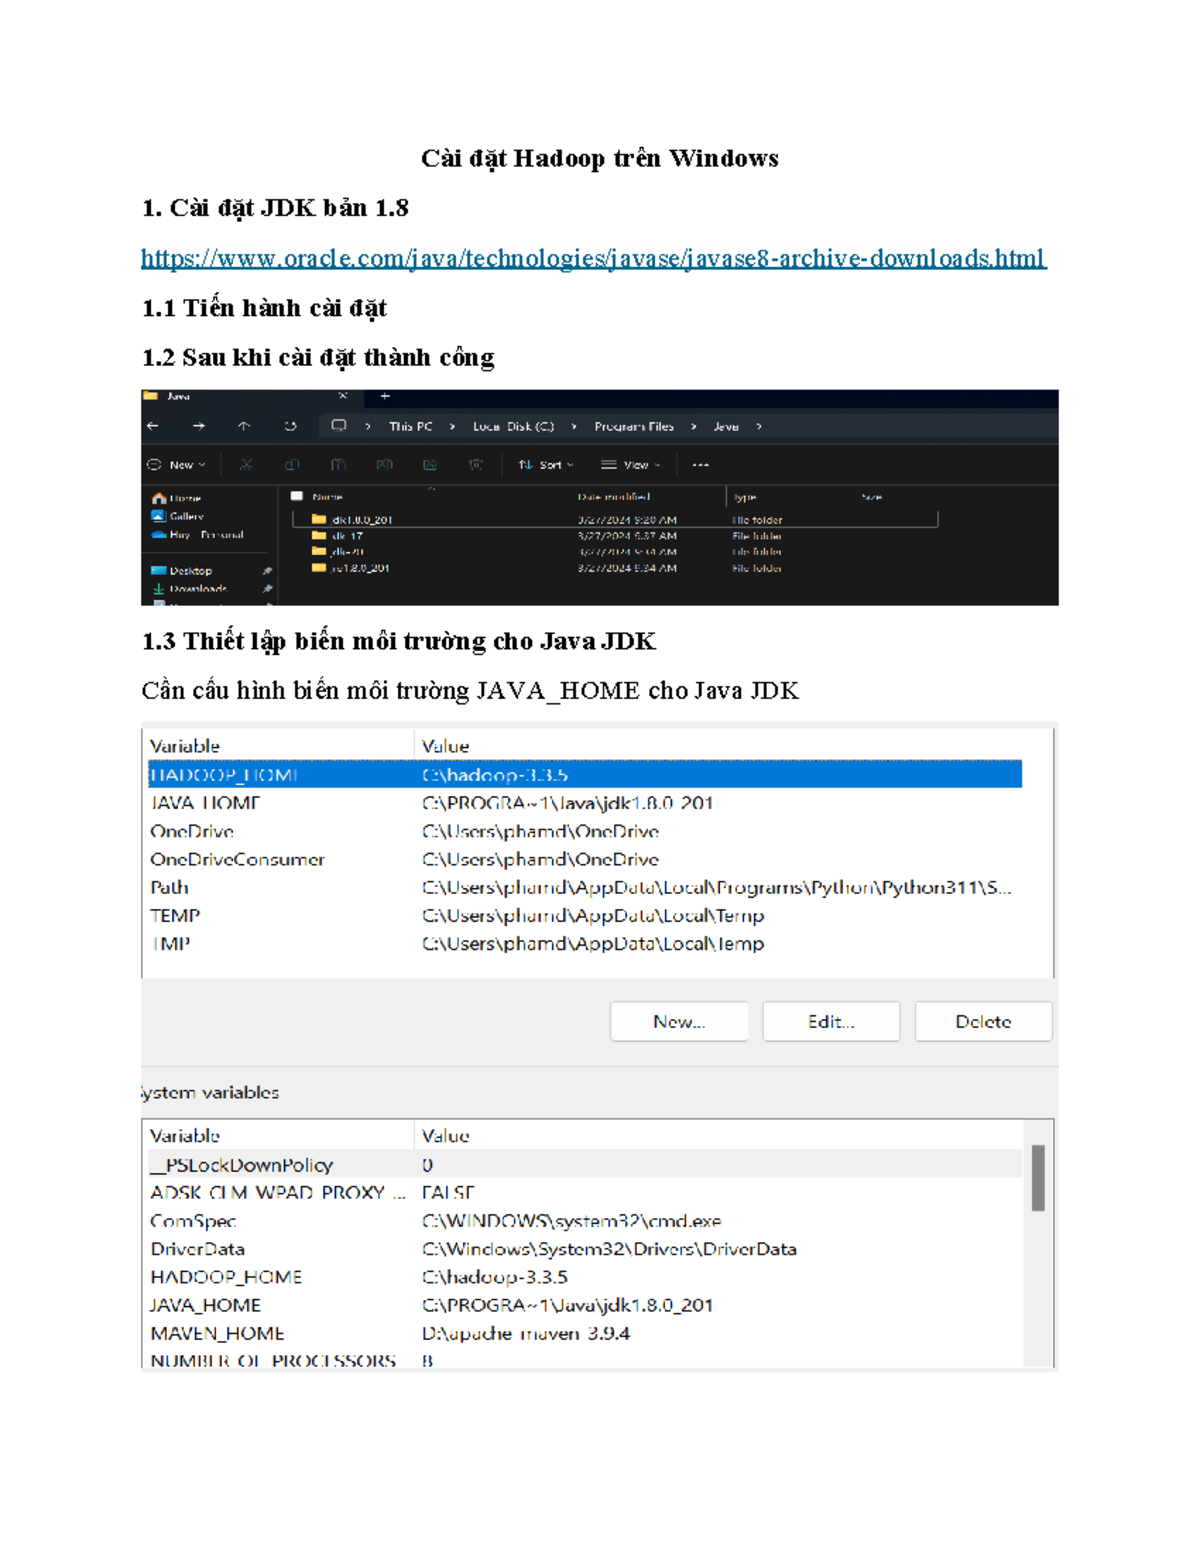The height and width of the screenshot is (1553, 1200).
Task: Click the Share icon in the toolbar
Action: click(428, 464)
